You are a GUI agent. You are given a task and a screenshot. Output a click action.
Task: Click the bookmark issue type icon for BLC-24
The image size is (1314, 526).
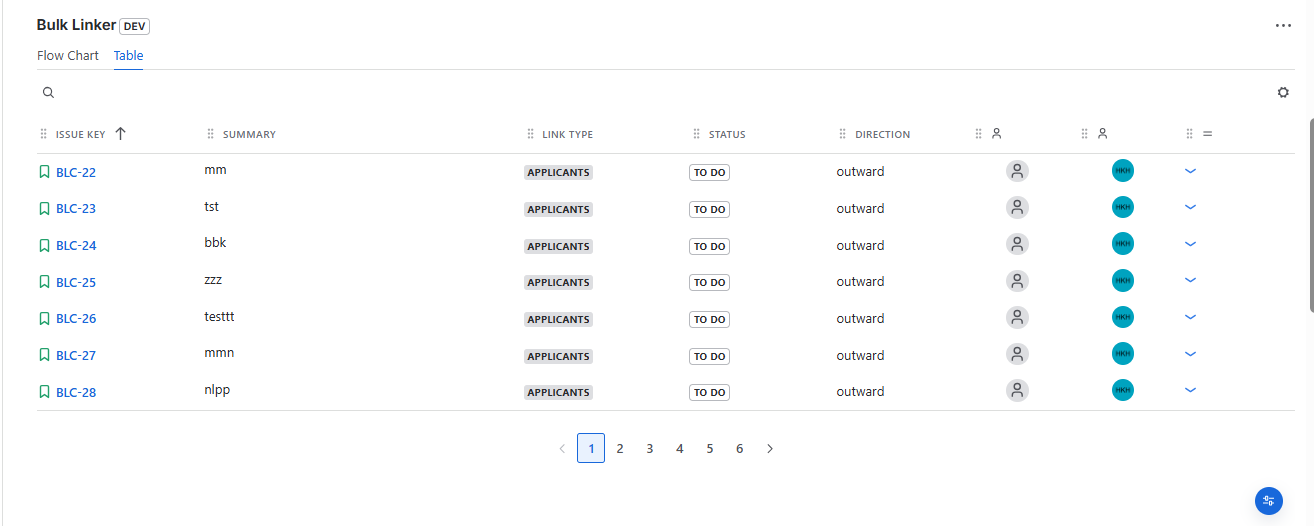point(44,245)
